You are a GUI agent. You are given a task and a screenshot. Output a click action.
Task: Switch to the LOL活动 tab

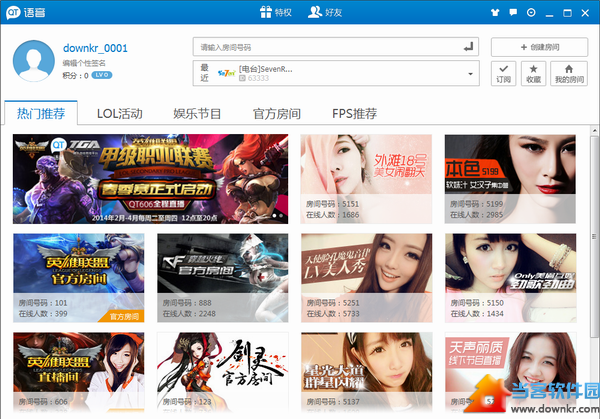tap(119, 113)
